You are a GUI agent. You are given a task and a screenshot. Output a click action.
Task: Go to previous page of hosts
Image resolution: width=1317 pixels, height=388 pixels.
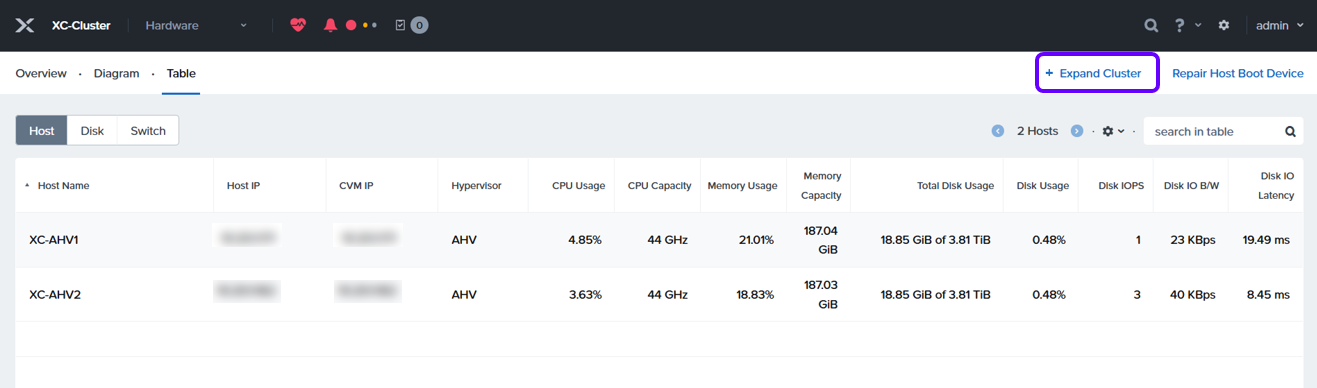(x=998, y=131)
